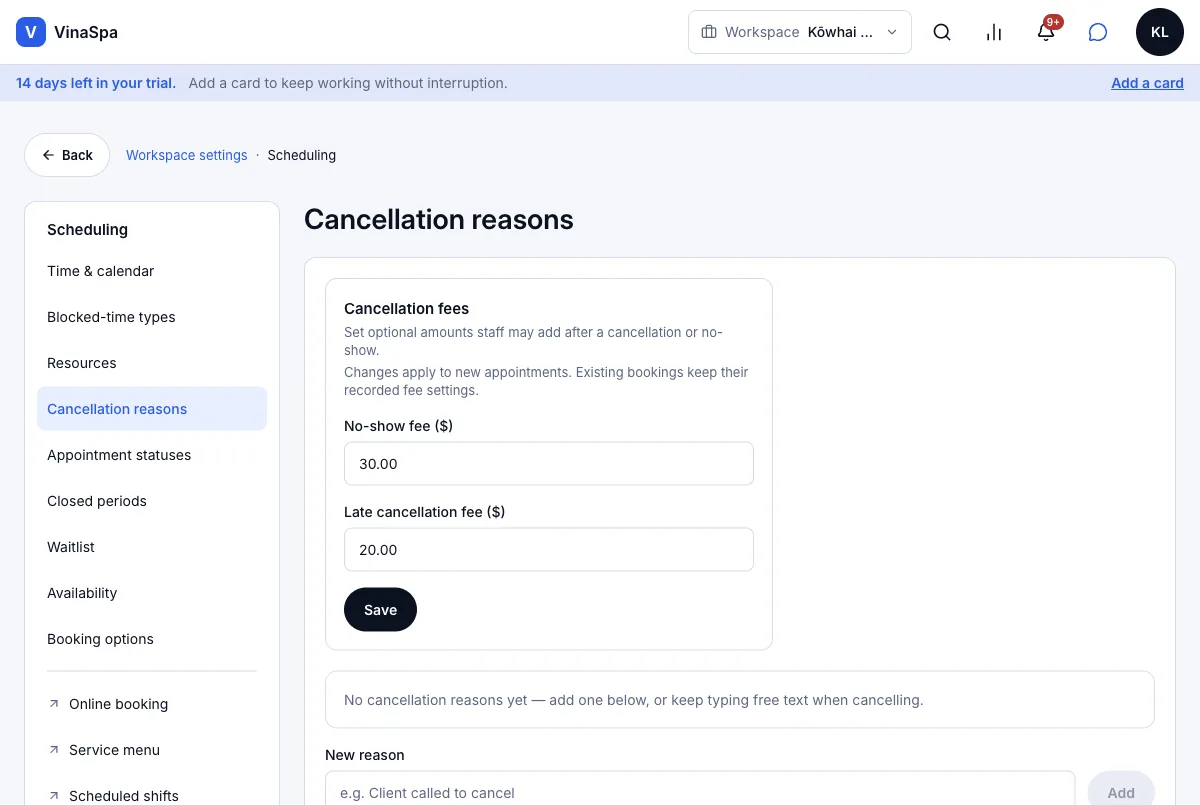The image size is (1200, 805).
Task: Click the external arrow icon beside Online booking
Action: [54, 704]
